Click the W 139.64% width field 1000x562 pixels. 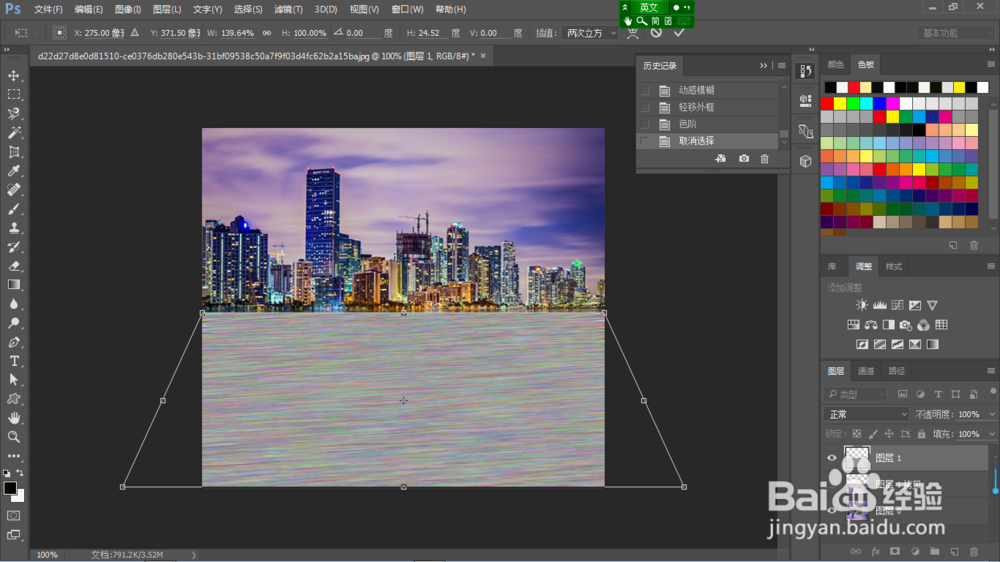[x=237, y=33]
